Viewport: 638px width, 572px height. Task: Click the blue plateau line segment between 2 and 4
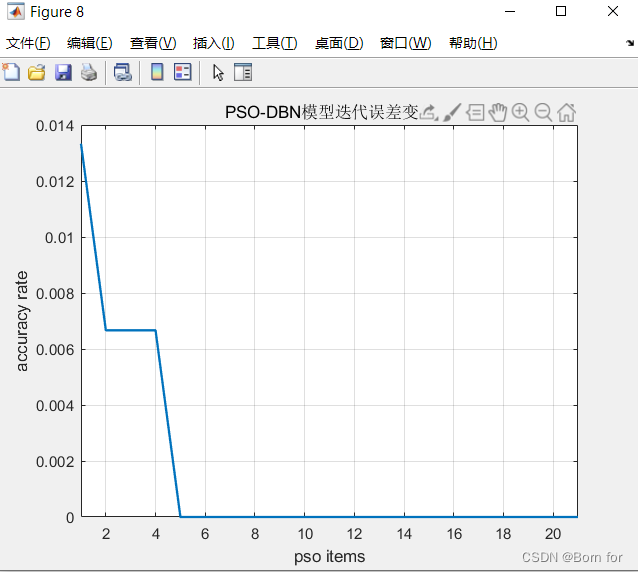pyautogui.click(x=131, y=330)
